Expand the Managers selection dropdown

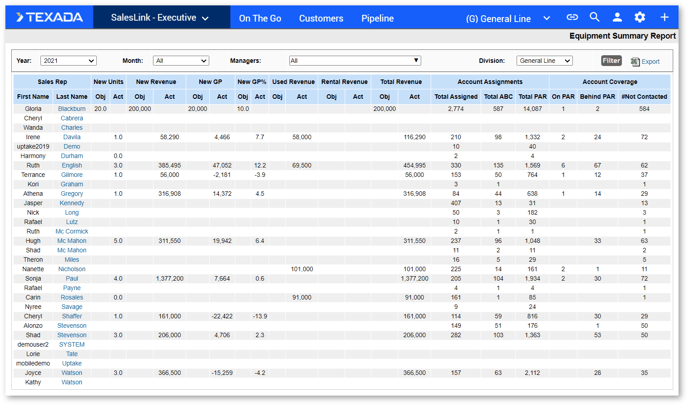354,61
